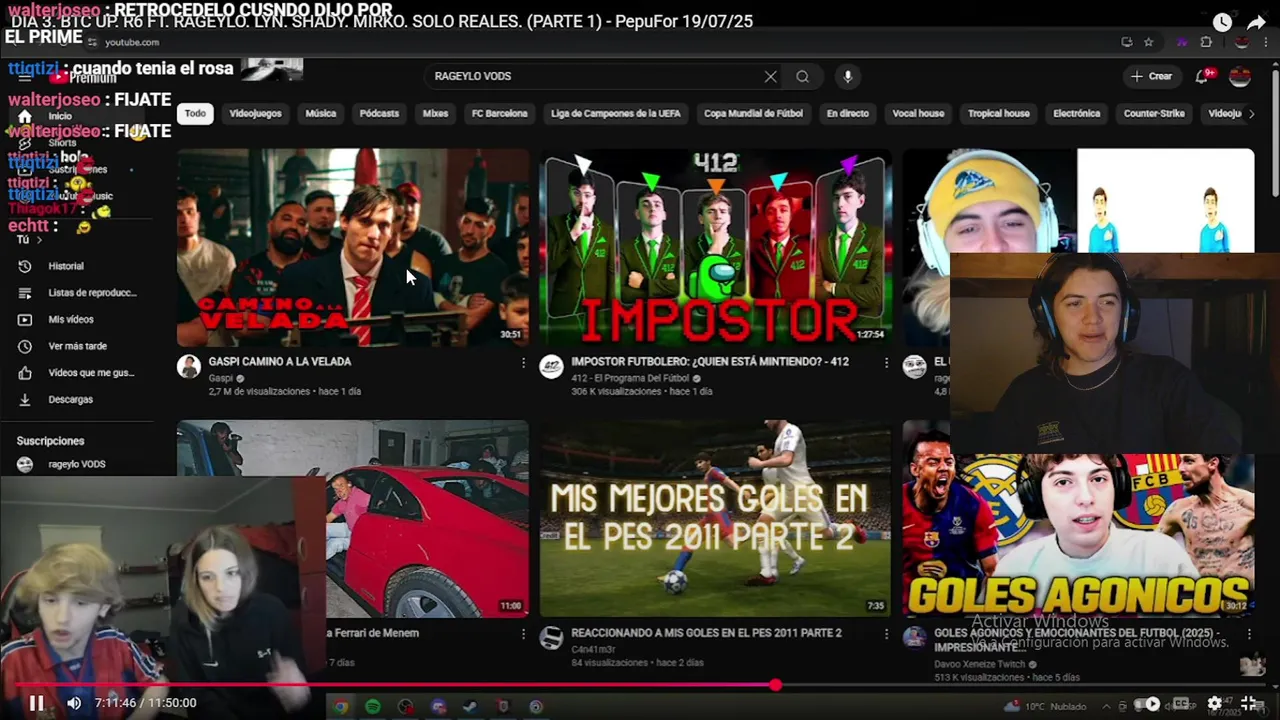Select the Pódcasts filter chip
The image size is (1280, 720).
[379, 113]
